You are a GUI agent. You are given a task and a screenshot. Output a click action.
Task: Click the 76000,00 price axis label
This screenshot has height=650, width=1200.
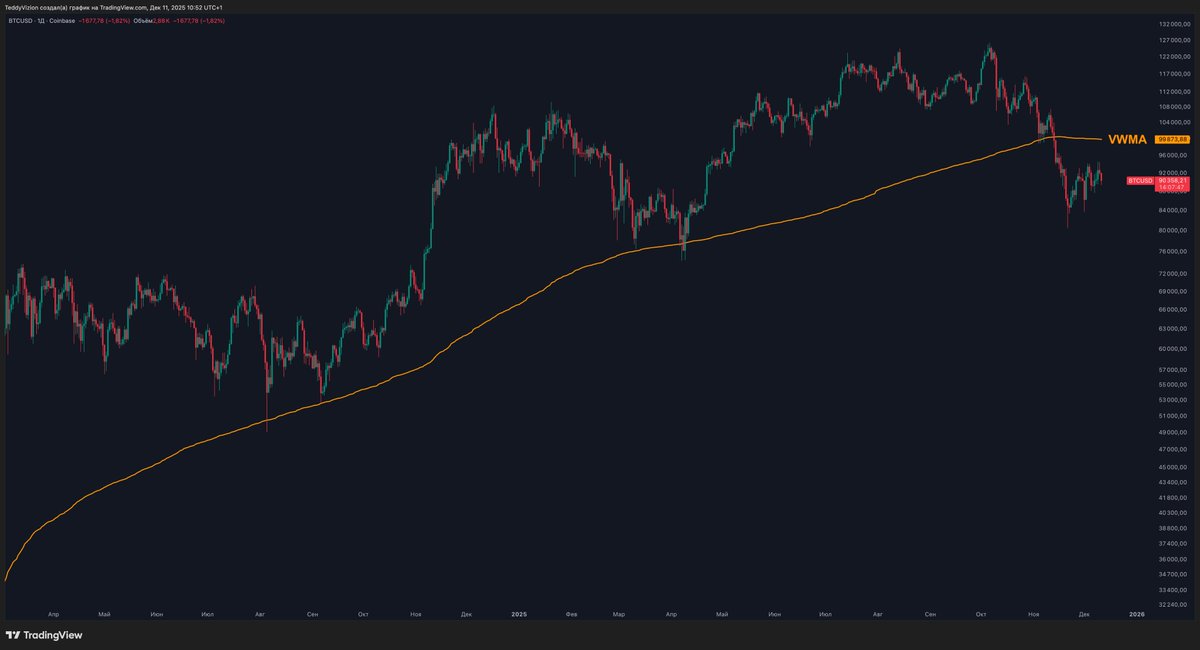1174,251
